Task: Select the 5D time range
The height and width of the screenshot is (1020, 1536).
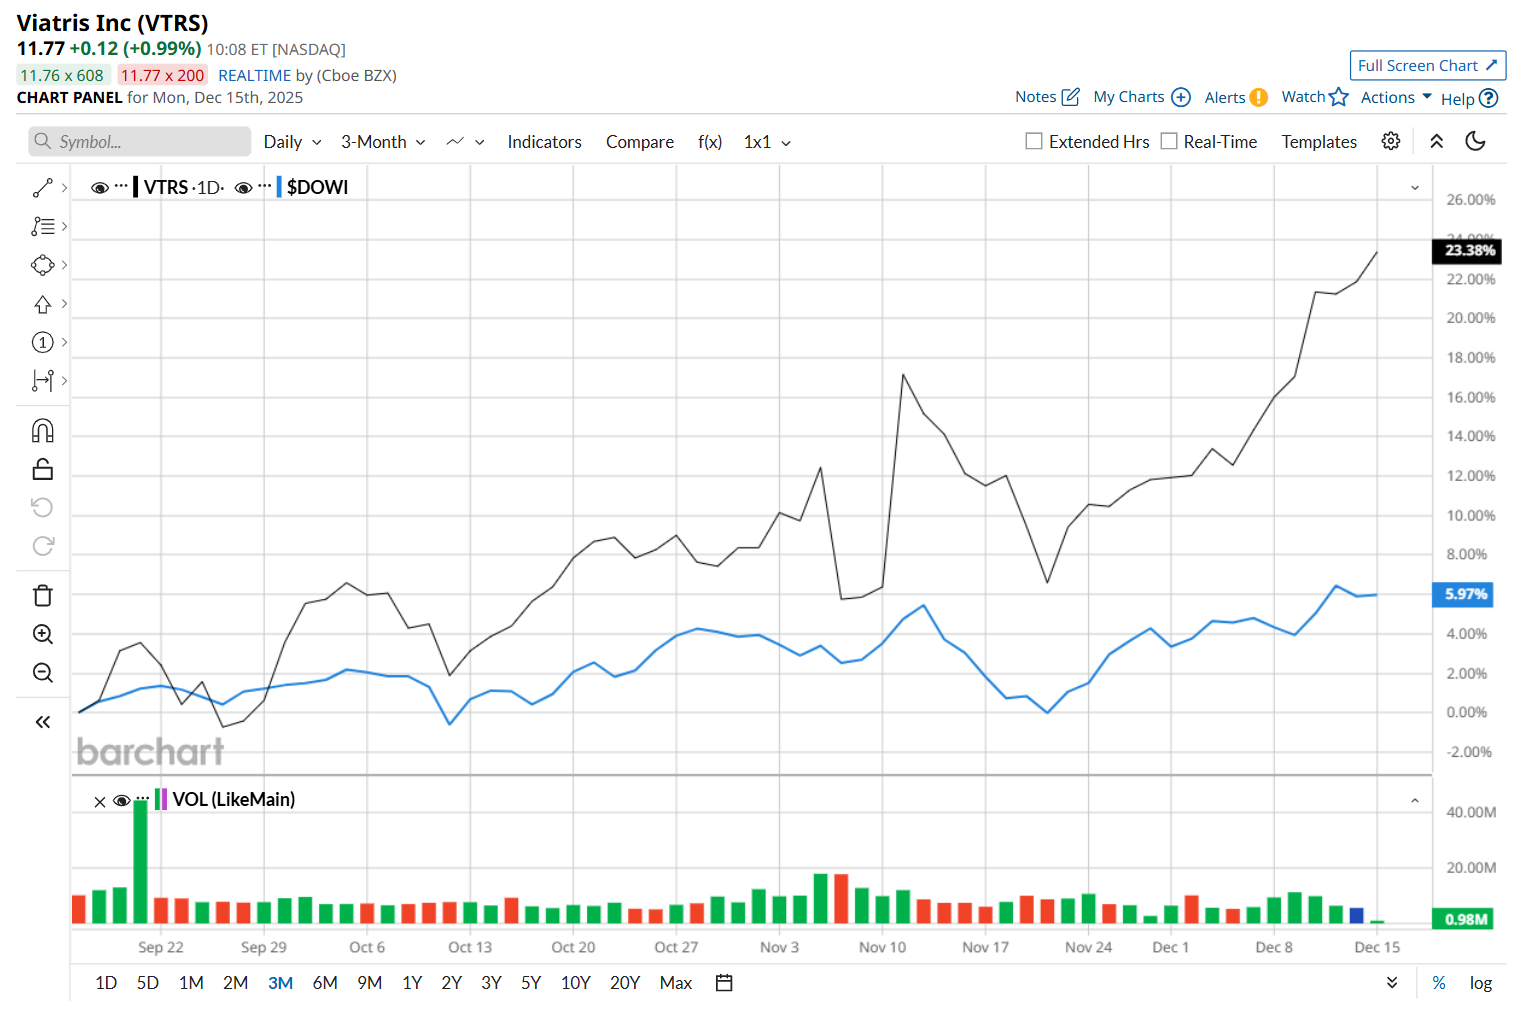Action: pyautogui.click(x=148, y=983)
